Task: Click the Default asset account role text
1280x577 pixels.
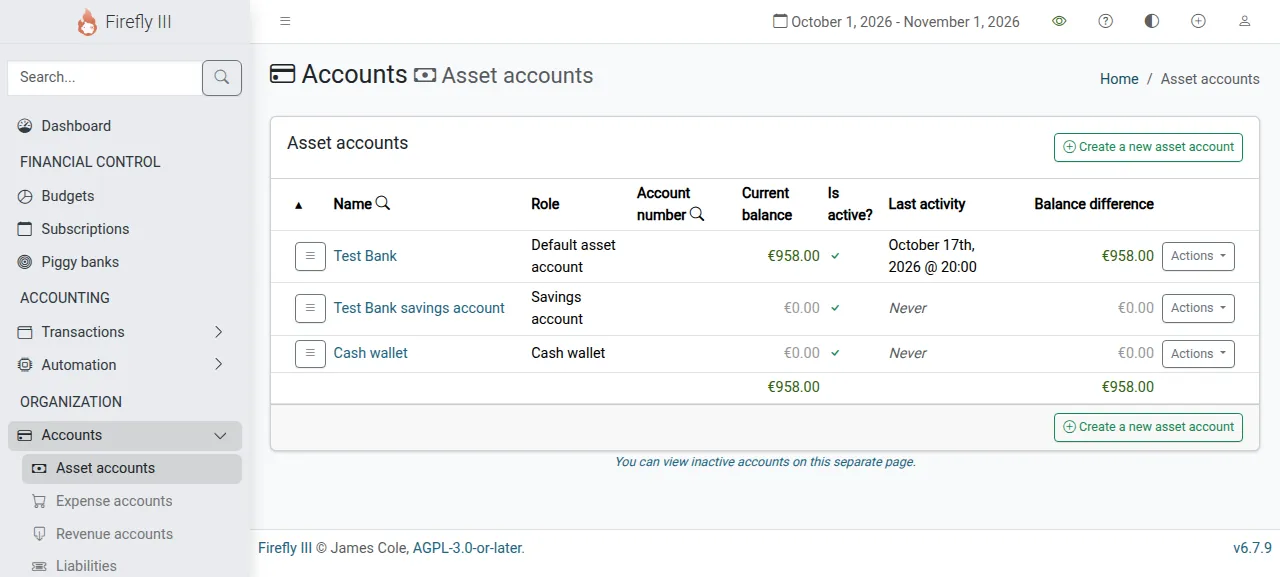Action: pos(574,256)
